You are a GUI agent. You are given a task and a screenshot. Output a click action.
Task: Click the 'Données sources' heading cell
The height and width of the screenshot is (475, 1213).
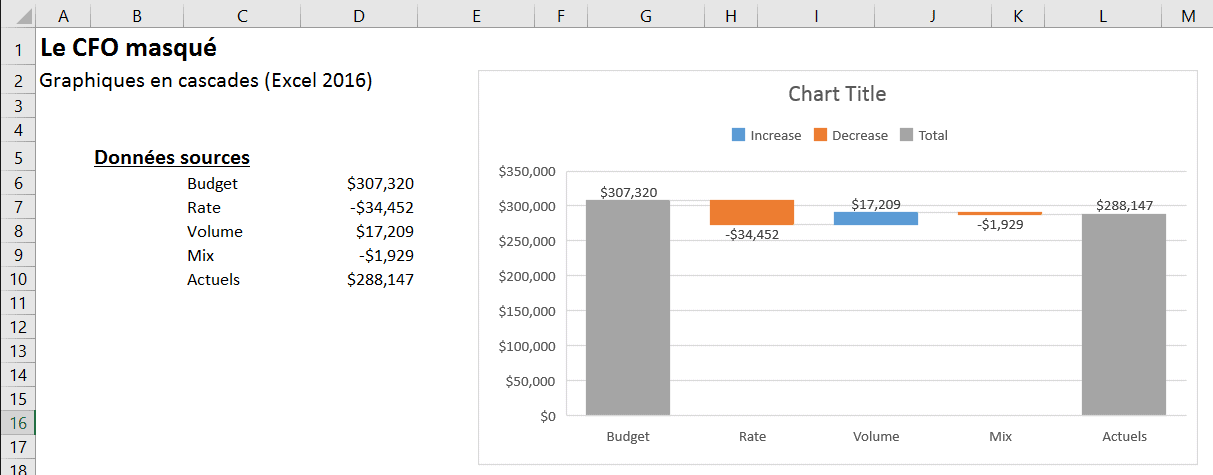click(172, 157)
